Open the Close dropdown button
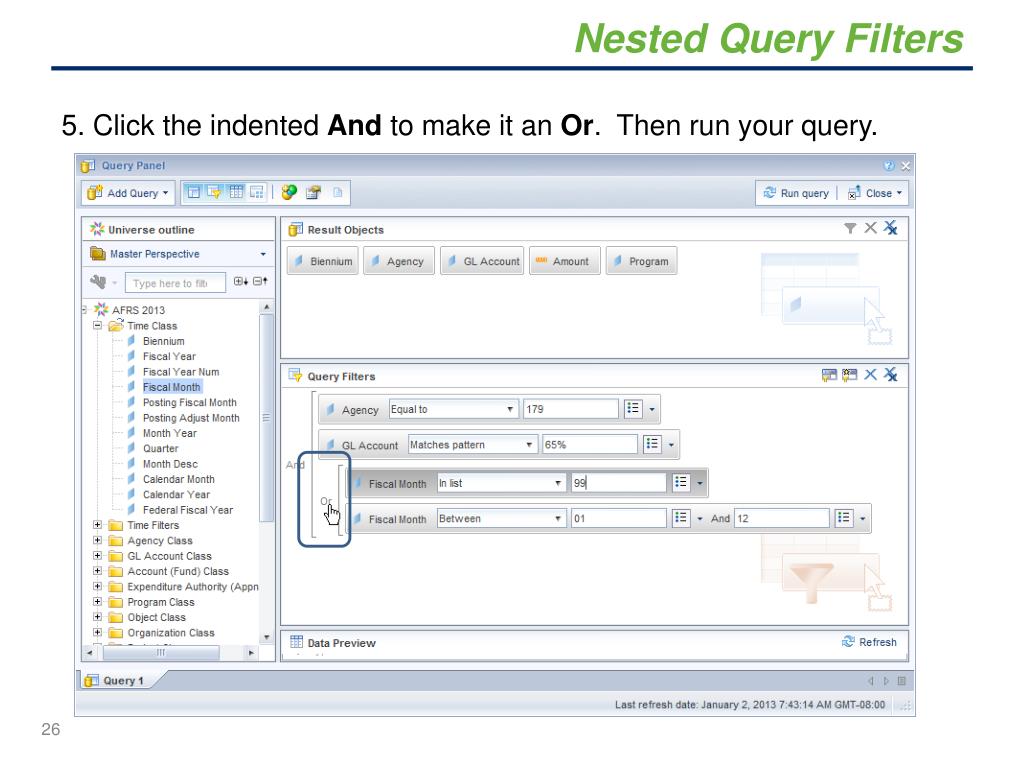The width and height of the screenshot is (1024, 768). click(875, 193)
